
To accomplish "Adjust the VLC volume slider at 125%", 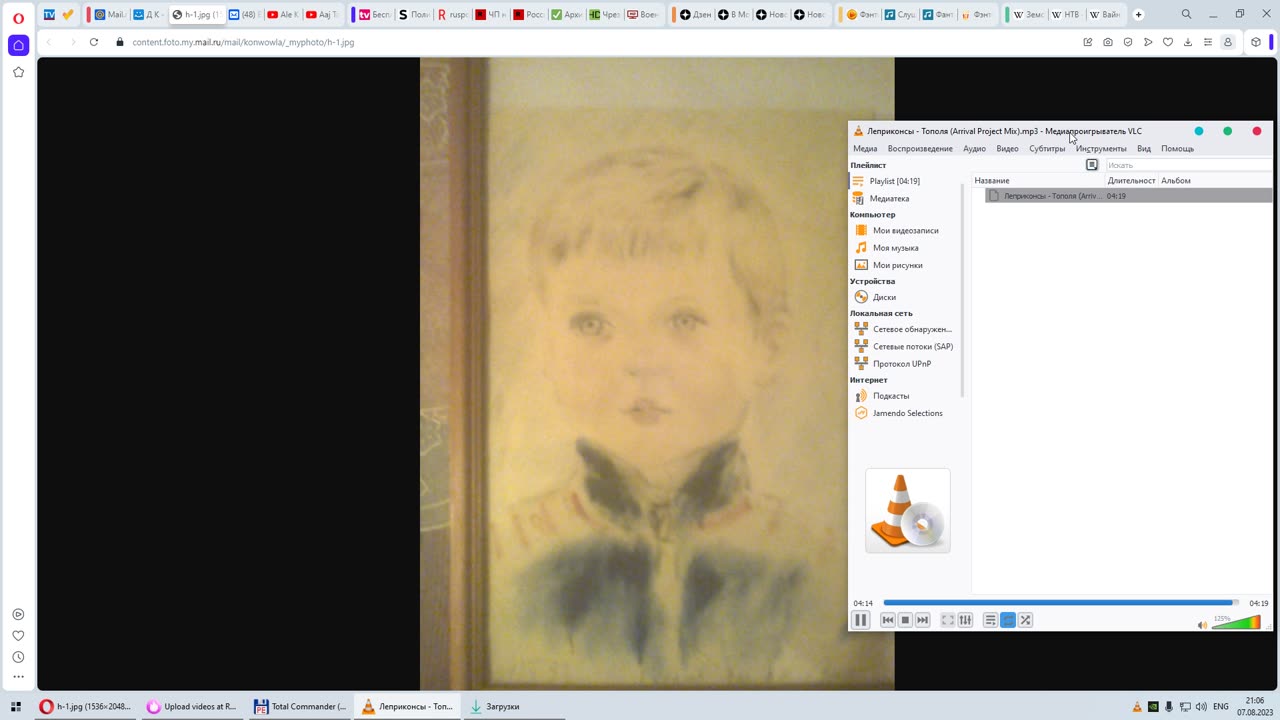I will [1236, 622].
